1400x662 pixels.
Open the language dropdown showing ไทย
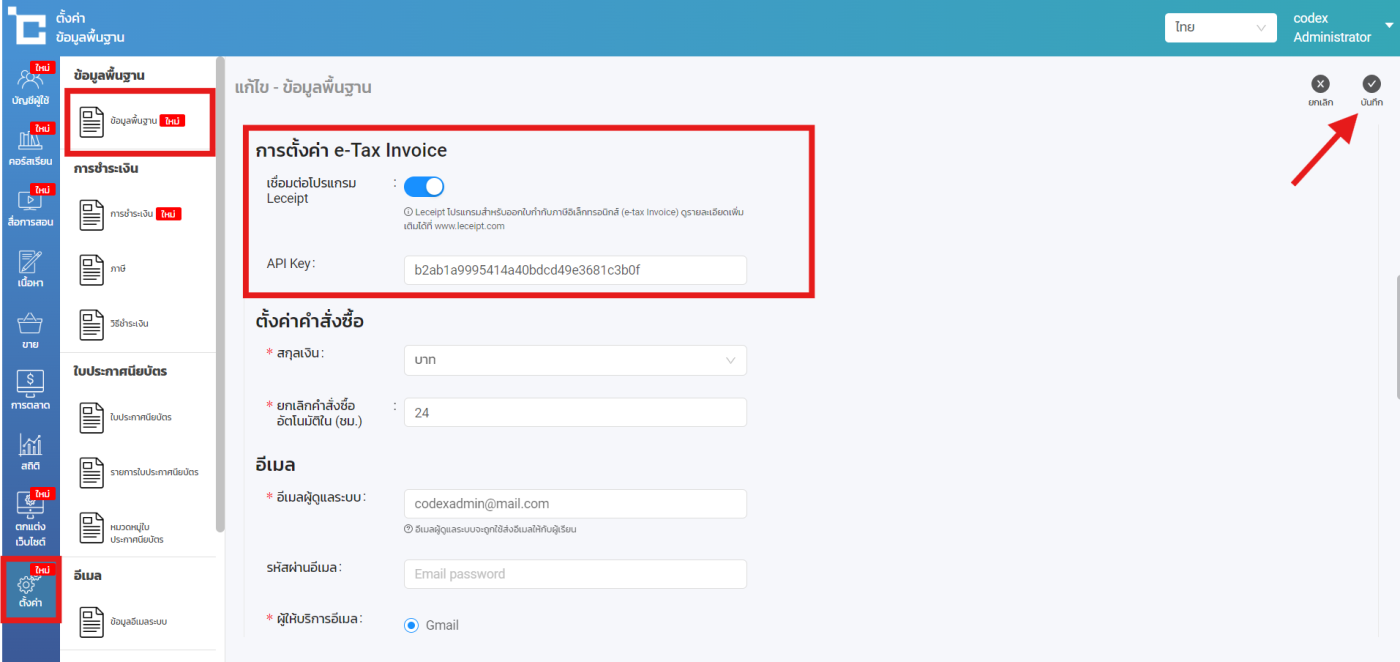pyautogui.click(x=1220, y=28)
